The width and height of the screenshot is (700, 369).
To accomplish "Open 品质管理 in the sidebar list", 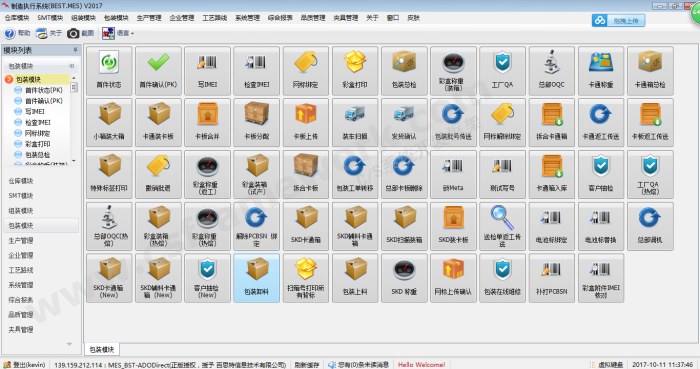I will point(21,315).
